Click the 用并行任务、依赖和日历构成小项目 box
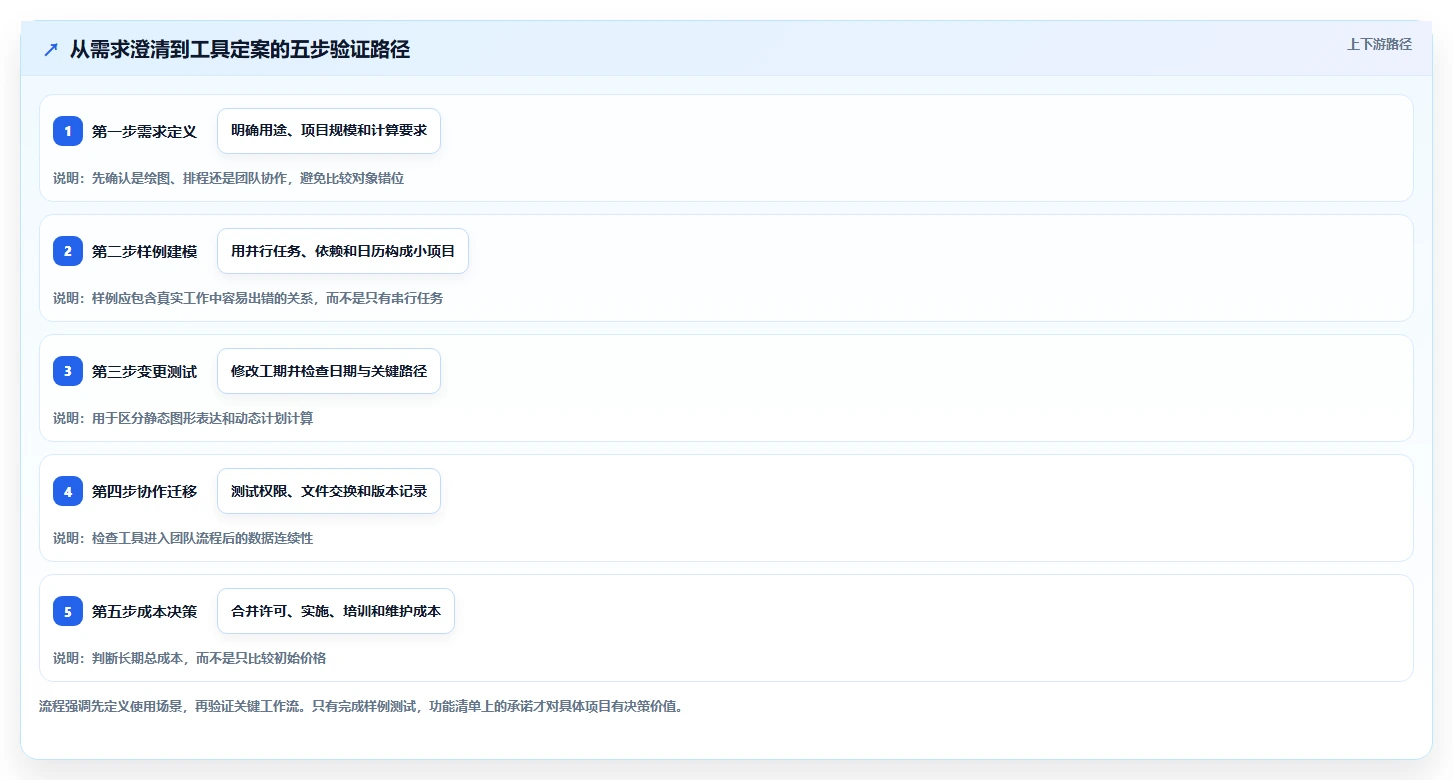The height and width of the screenshot is (780, 1453). (343, 251)
